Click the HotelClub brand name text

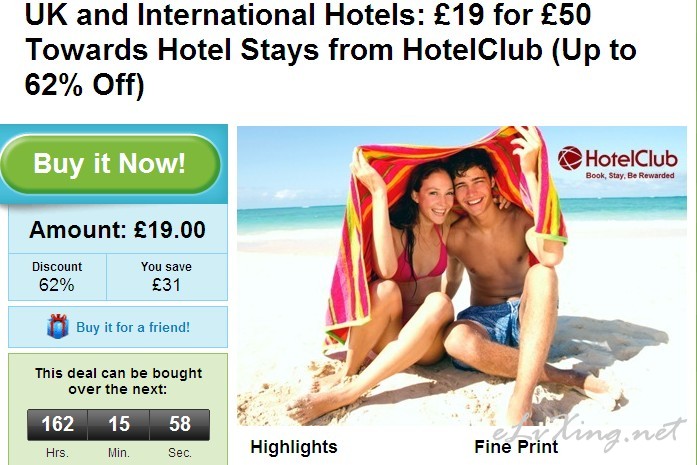[631, 159]
